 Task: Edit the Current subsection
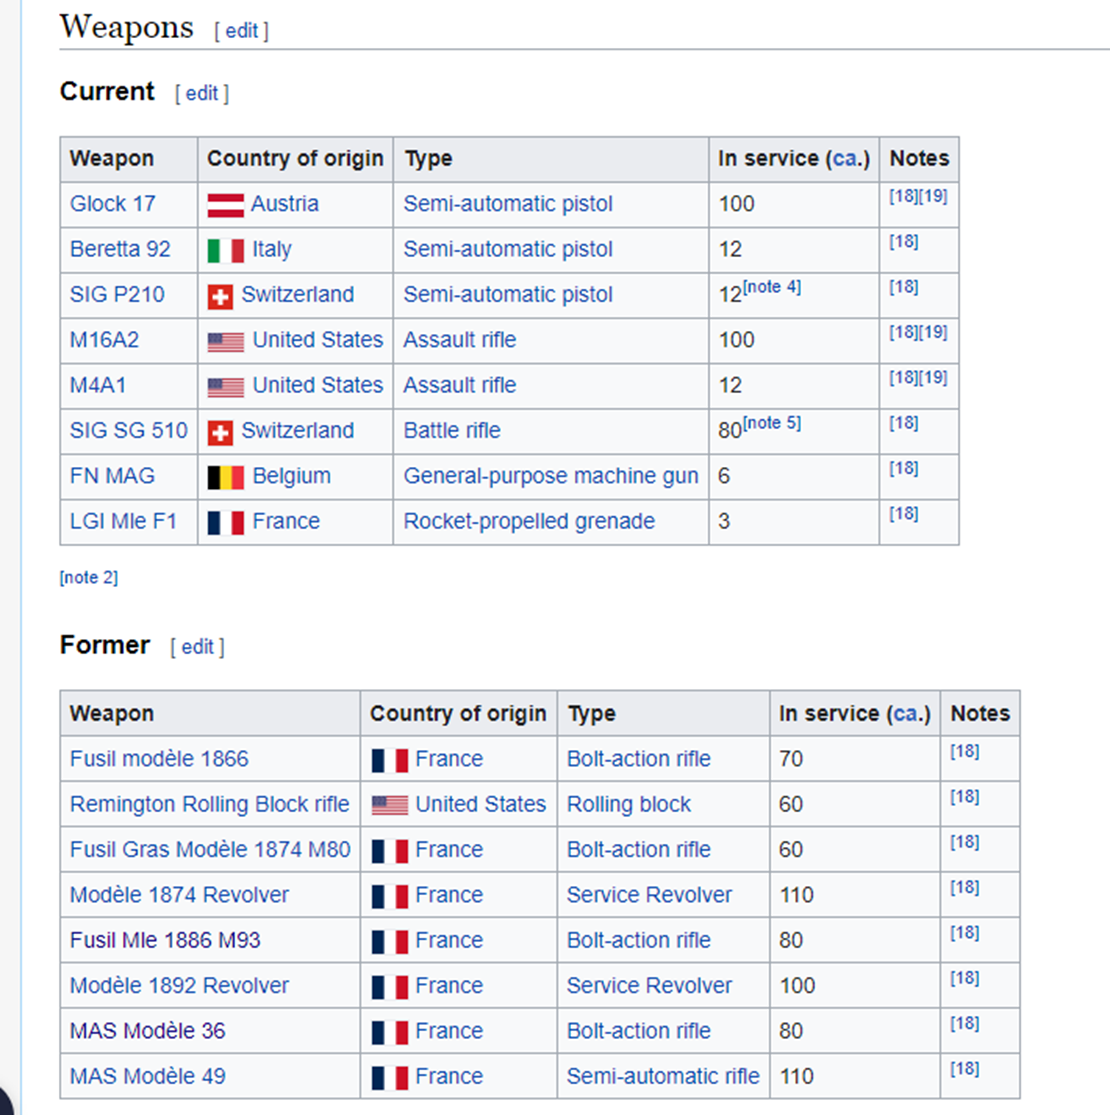(x=202, y=93)
